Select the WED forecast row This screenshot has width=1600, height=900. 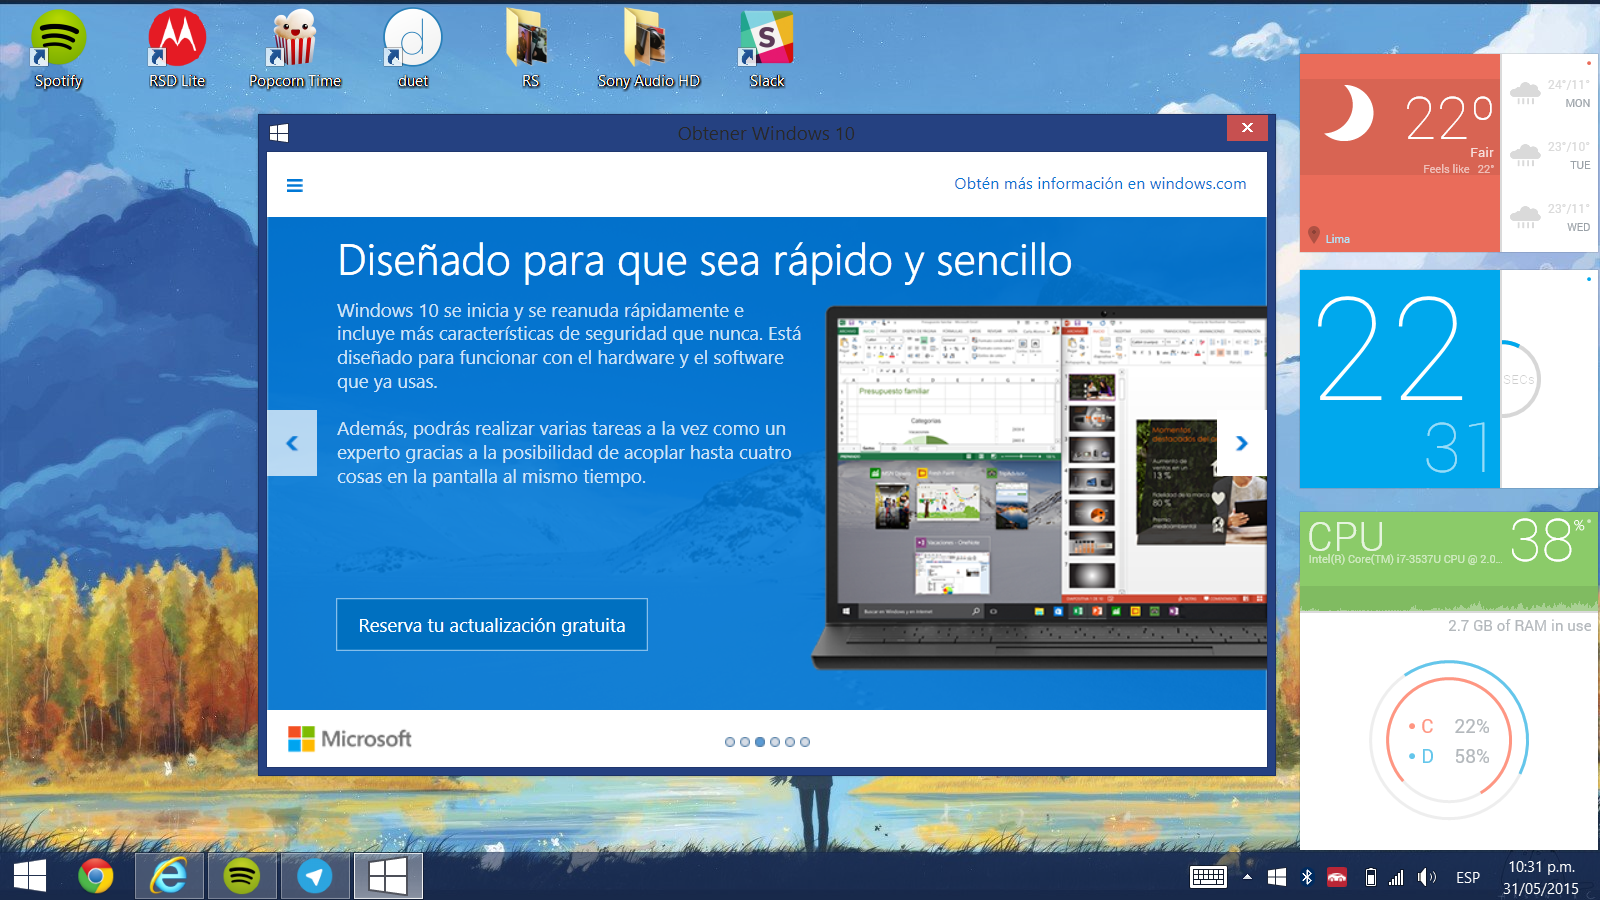pyautogui.click(x=1550, y=218)
